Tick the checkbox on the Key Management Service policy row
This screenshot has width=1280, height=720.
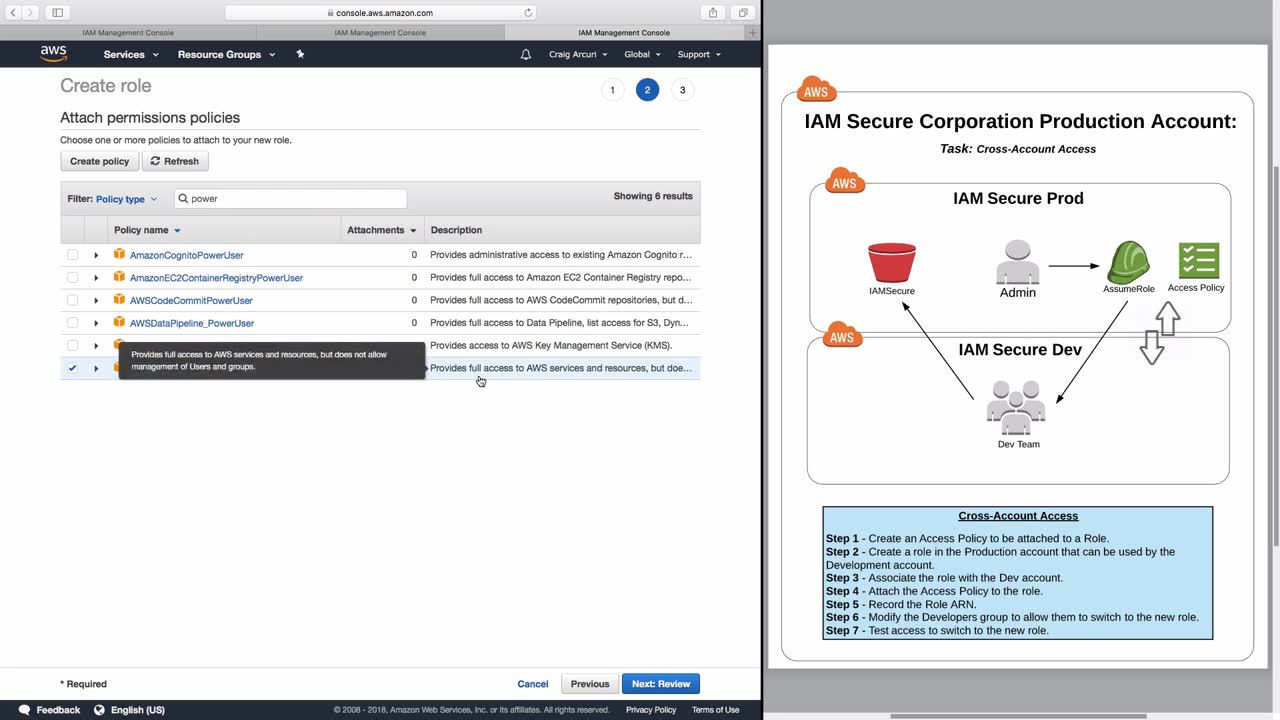tap(72, 346)
